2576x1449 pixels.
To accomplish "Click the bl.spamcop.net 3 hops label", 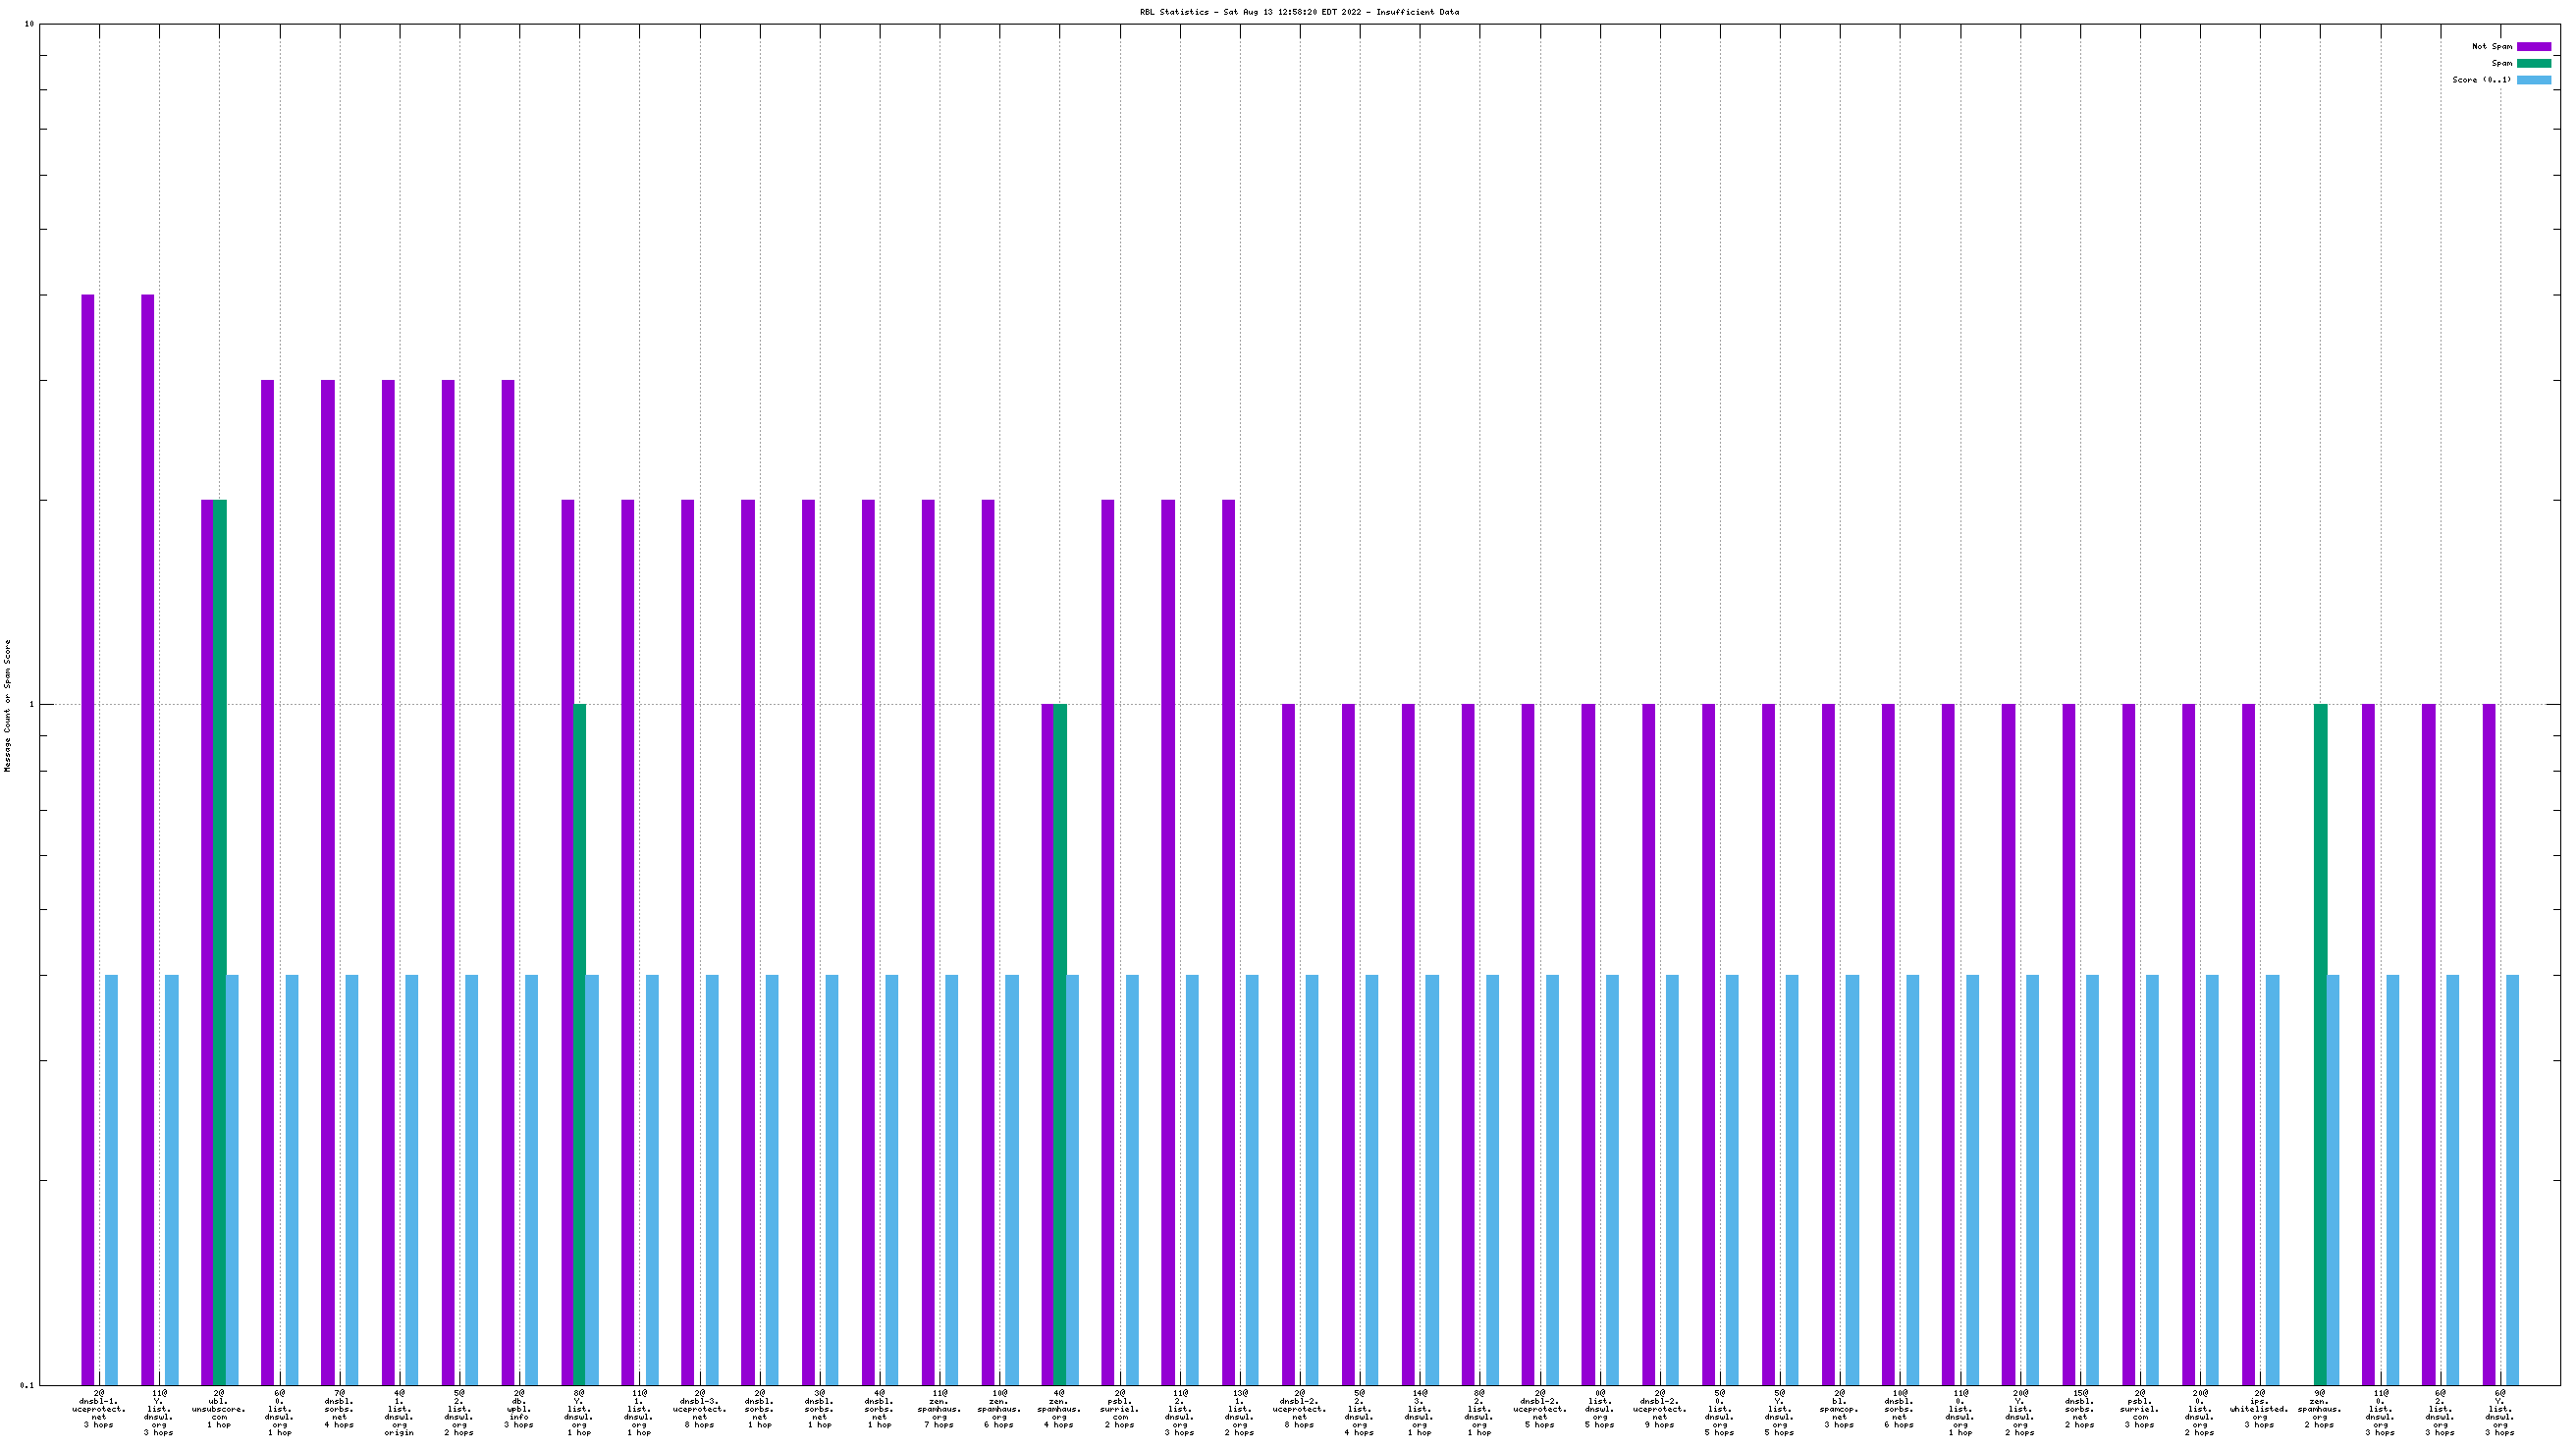I will click(1839, 1408).
